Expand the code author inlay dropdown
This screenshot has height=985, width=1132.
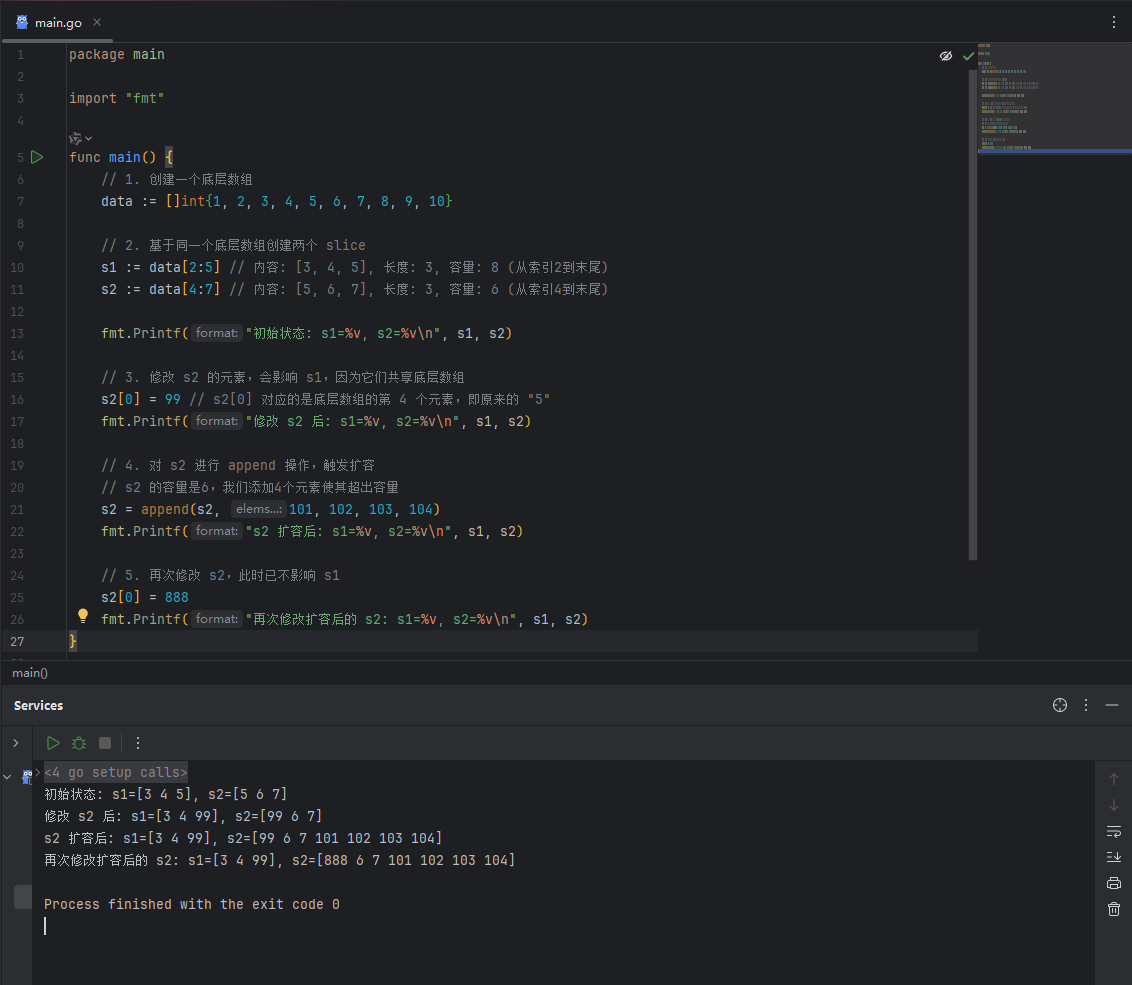[80, 138]
